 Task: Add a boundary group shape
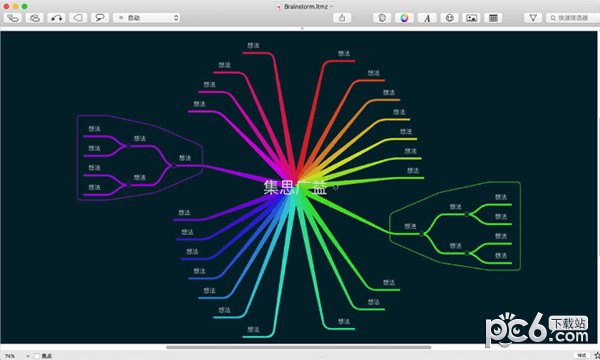[x=78, y=18]
